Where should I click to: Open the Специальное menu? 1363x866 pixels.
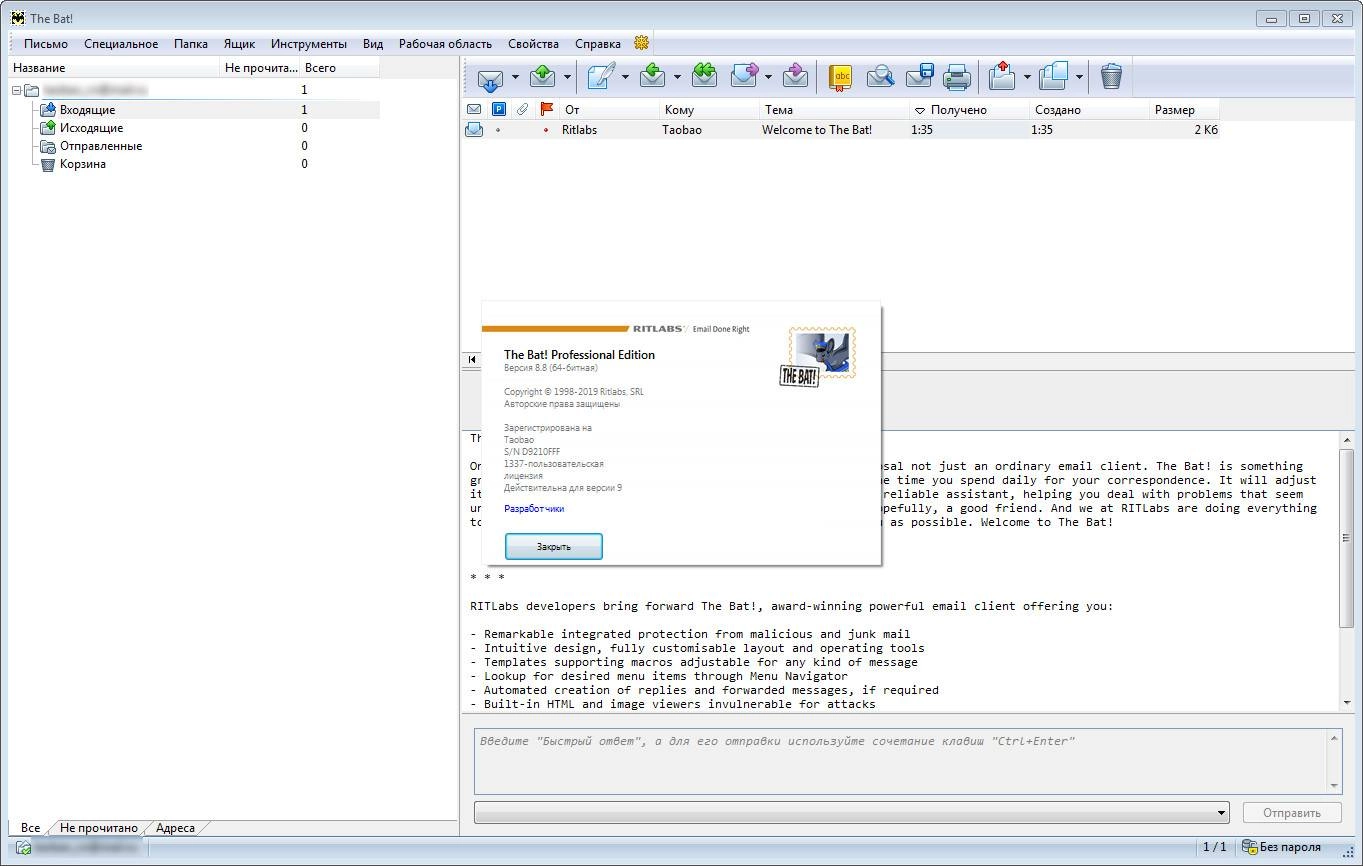pyautogui.click(x=121, y=43)
